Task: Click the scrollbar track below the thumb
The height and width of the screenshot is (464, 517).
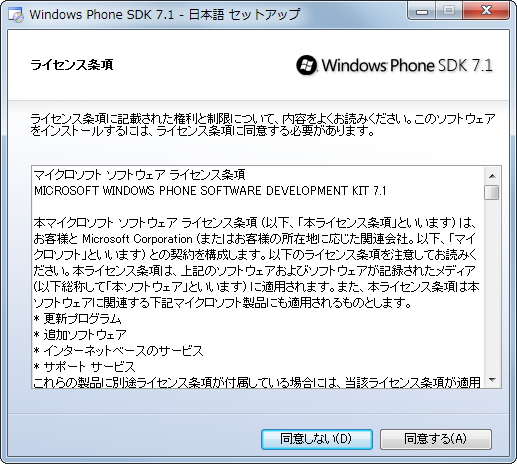Action: pos(492,286)
